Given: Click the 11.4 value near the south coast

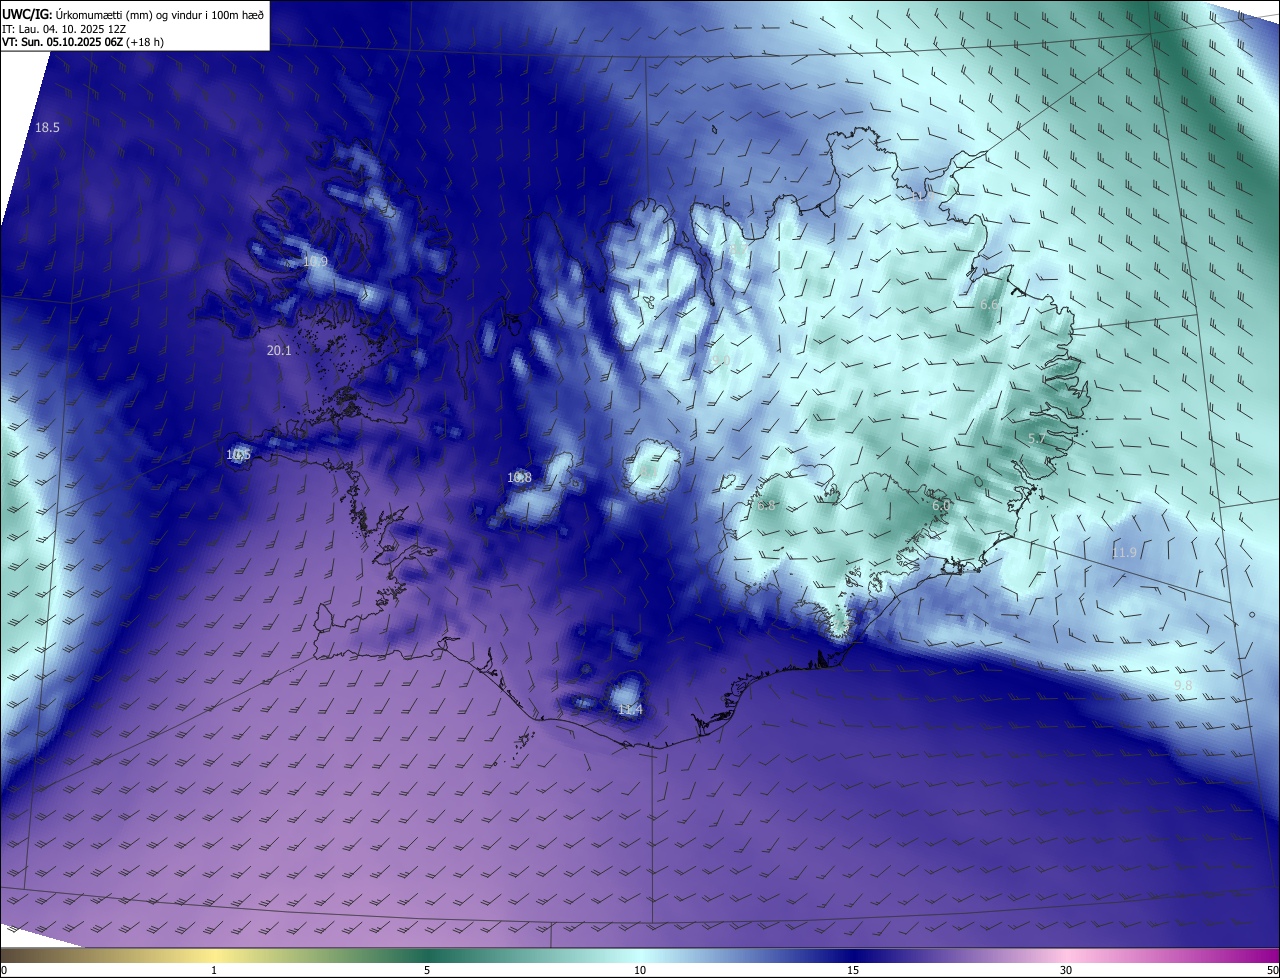Looking at the screenshot, I should (630, 710).
